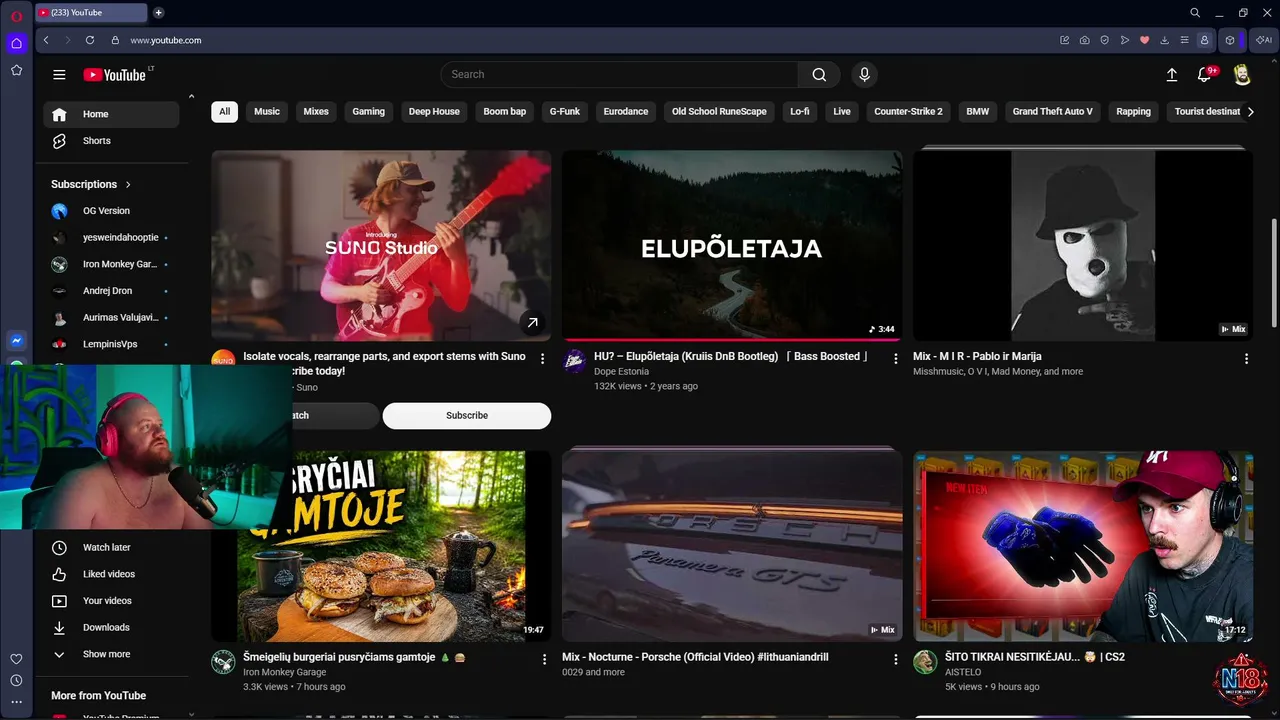Open options menu for Mix - M I R
The width and height of the screenshot is (1280, 720).
coord(1246,358)
